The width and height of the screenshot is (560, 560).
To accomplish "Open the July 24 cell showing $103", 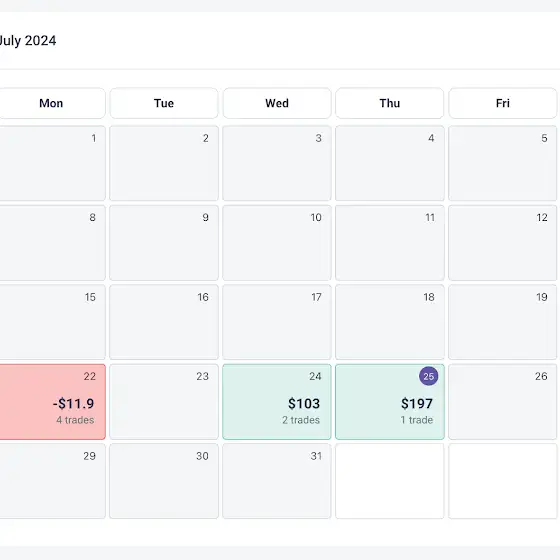I will (277, 402).
